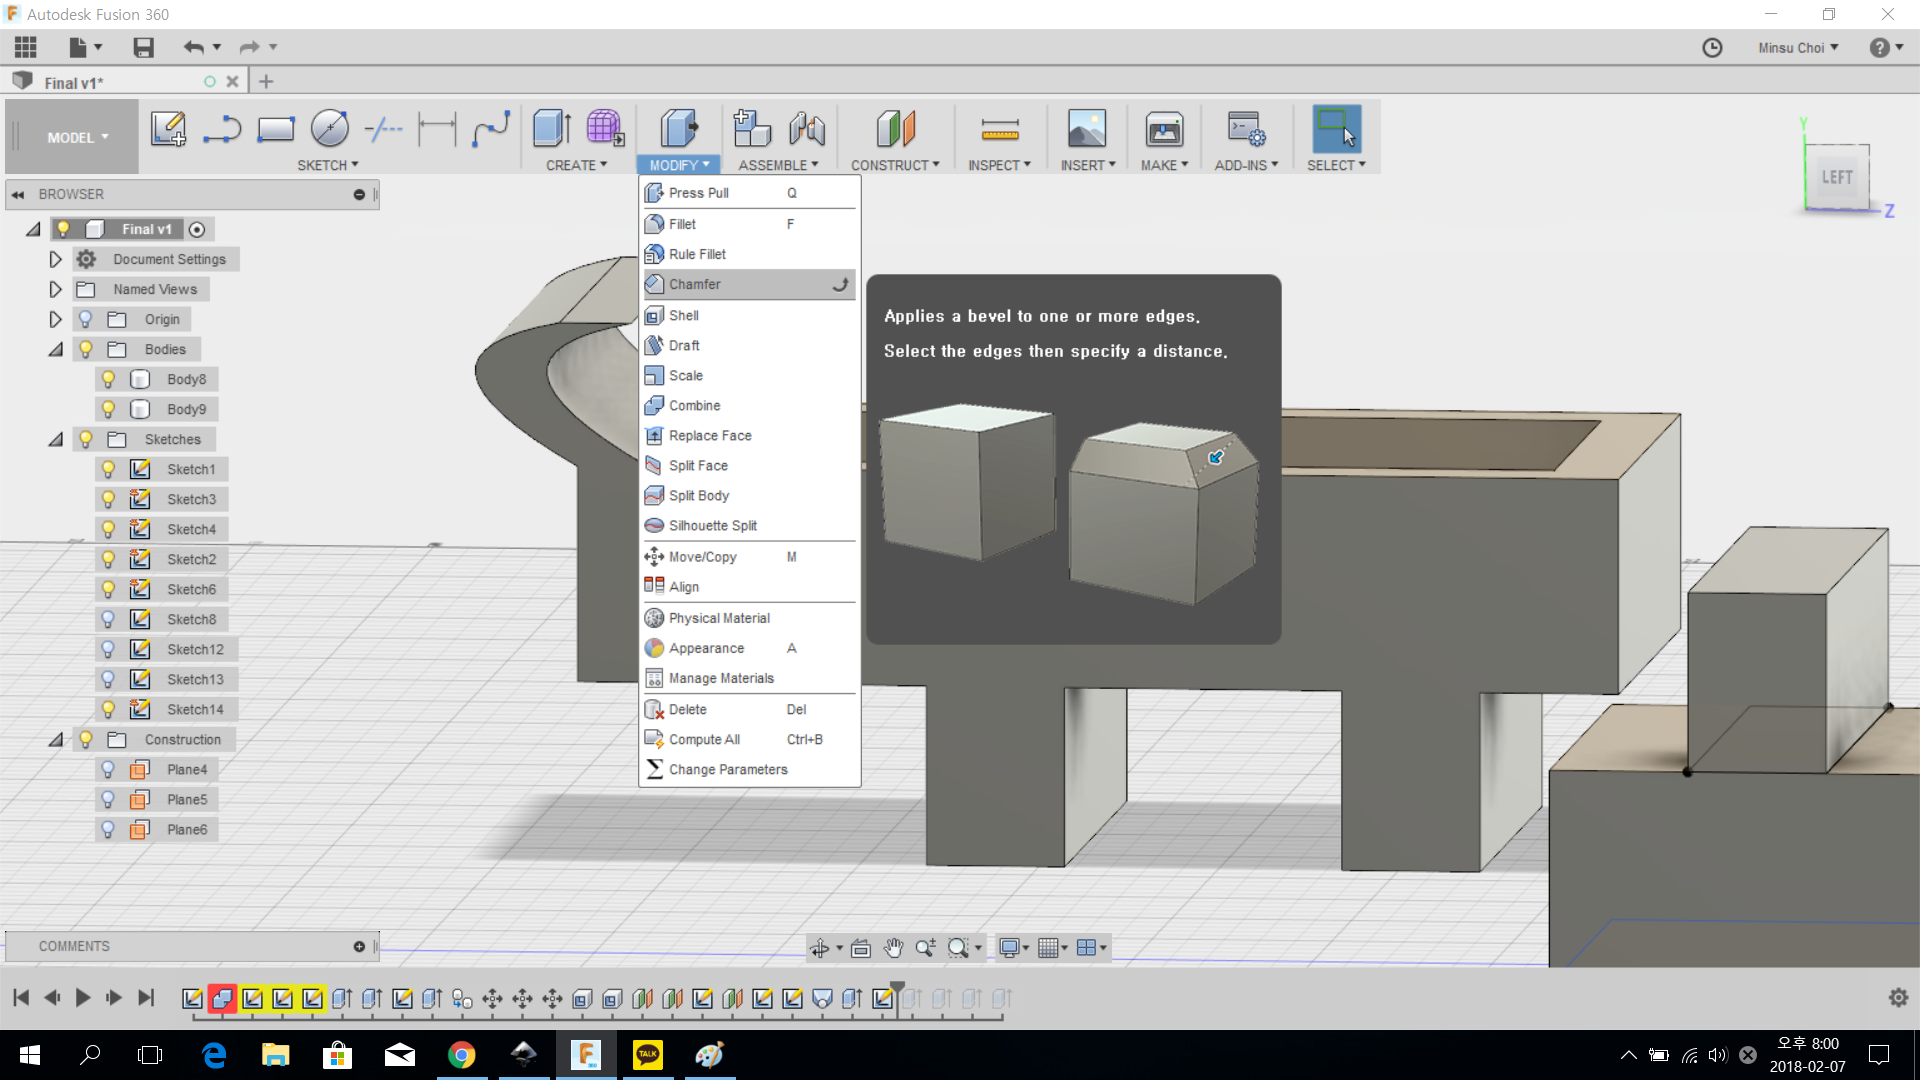Open Chrome from Windows taskbar
This screenshot has height=1080, width=1920.
[x=461, y=1055]
